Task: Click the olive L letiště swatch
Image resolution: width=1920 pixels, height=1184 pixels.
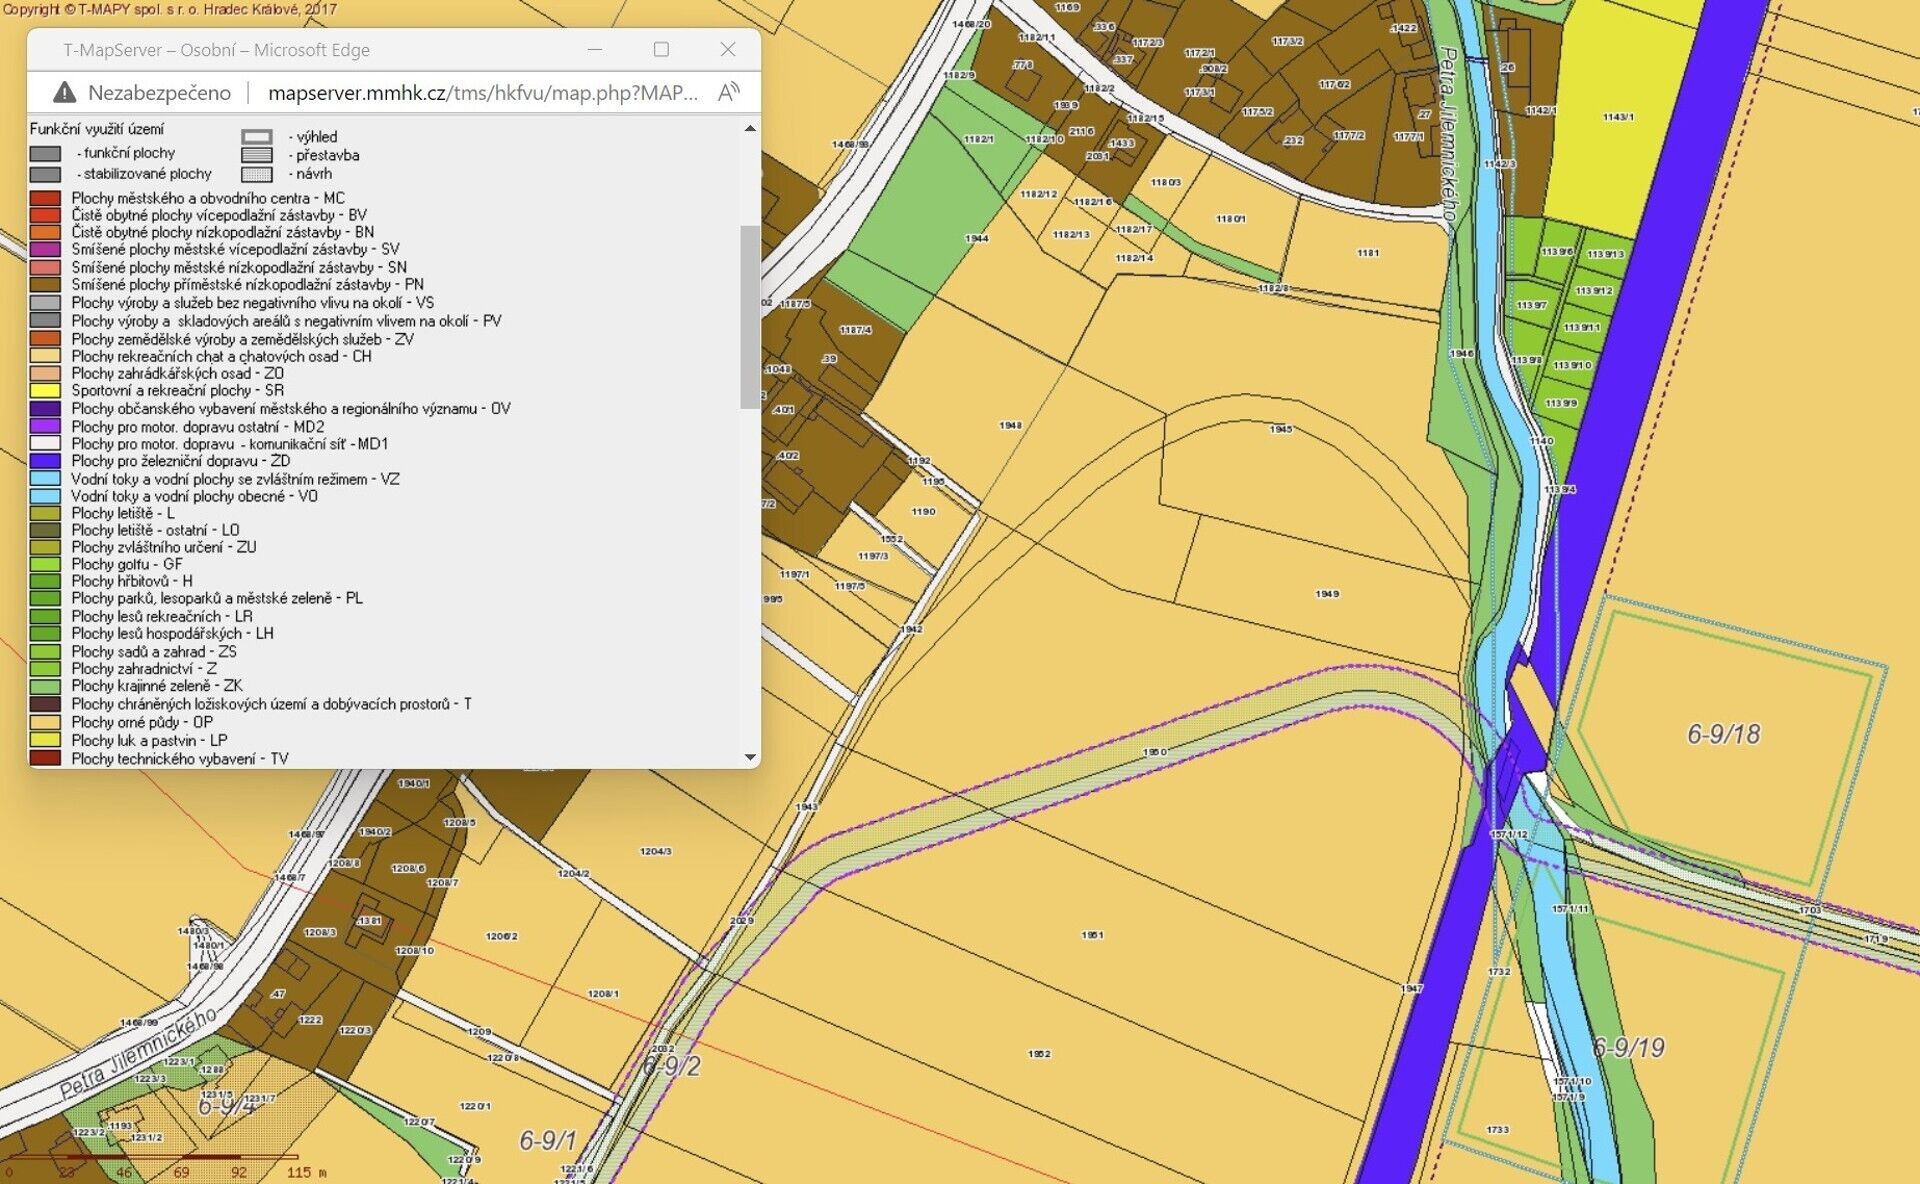Action: pos(45,513)
